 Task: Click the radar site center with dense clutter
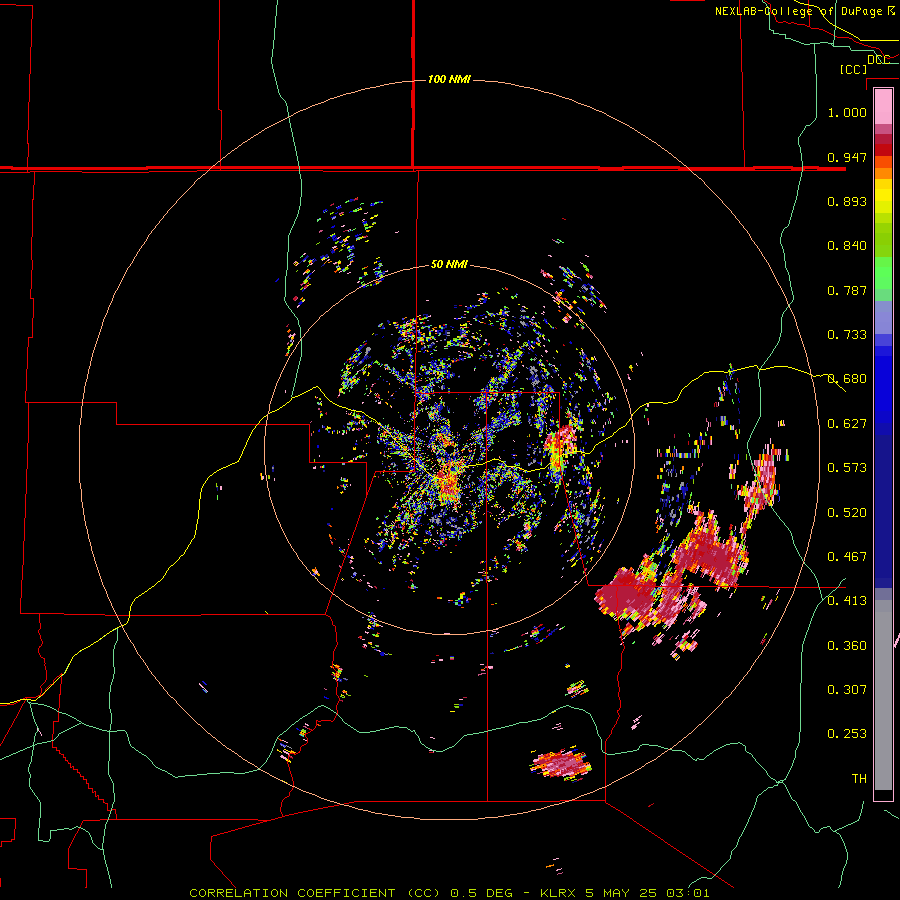tap(448, 481)
